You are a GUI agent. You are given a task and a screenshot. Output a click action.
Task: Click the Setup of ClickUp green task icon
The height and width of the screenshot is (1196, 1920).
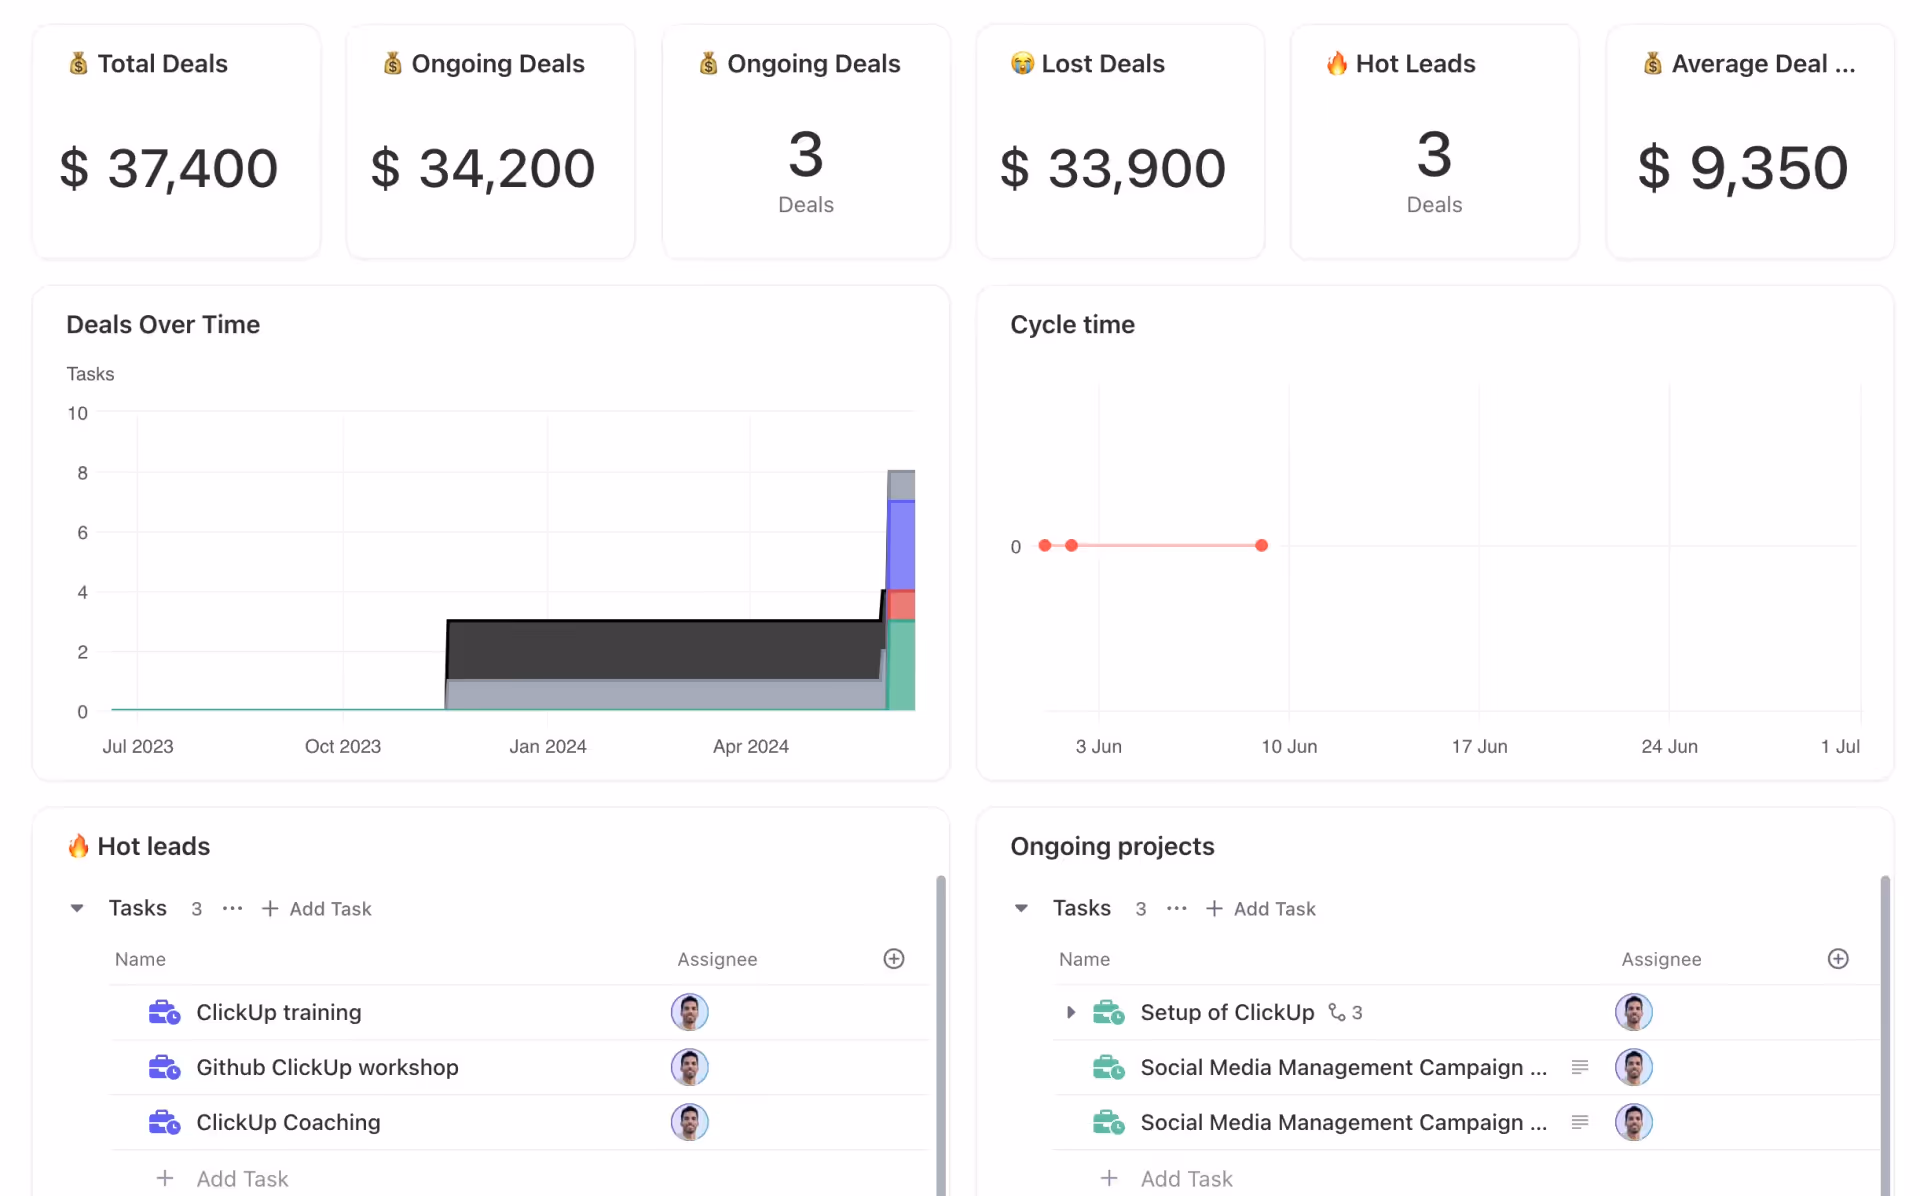[1108, 1012]
